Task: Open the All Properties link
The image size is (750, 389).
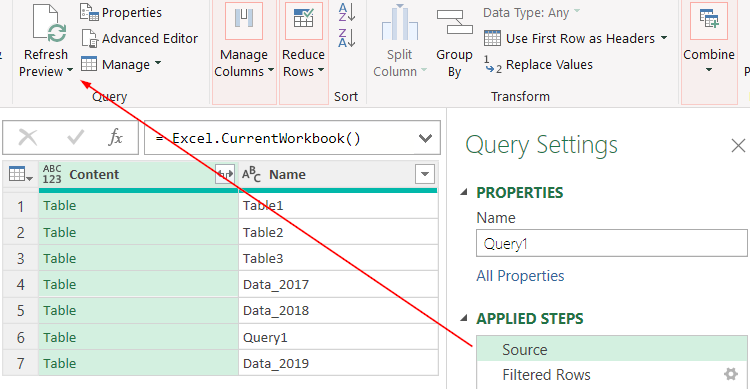Action: (x=520, y=276)
